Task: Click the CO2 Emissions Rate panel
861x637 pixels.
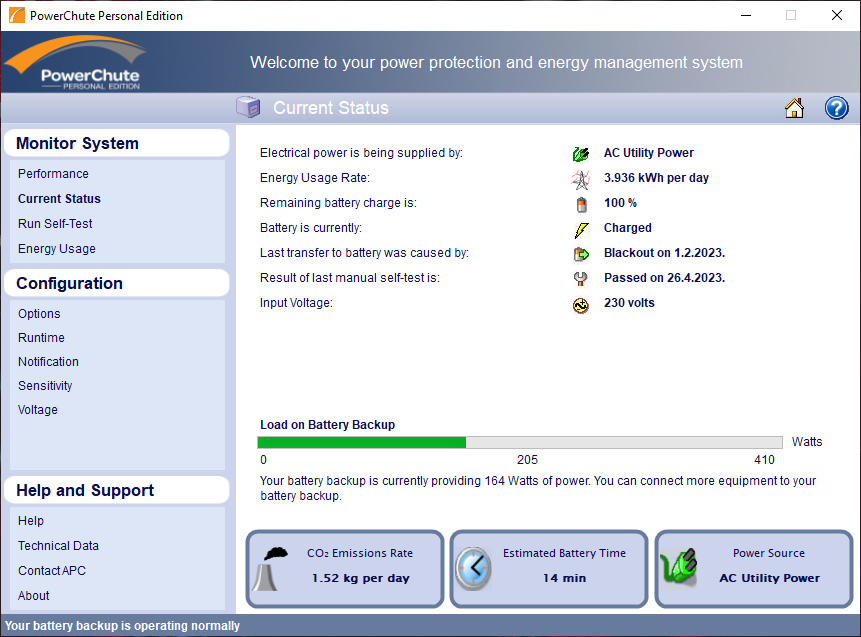Action: click(x=345, y=569)
